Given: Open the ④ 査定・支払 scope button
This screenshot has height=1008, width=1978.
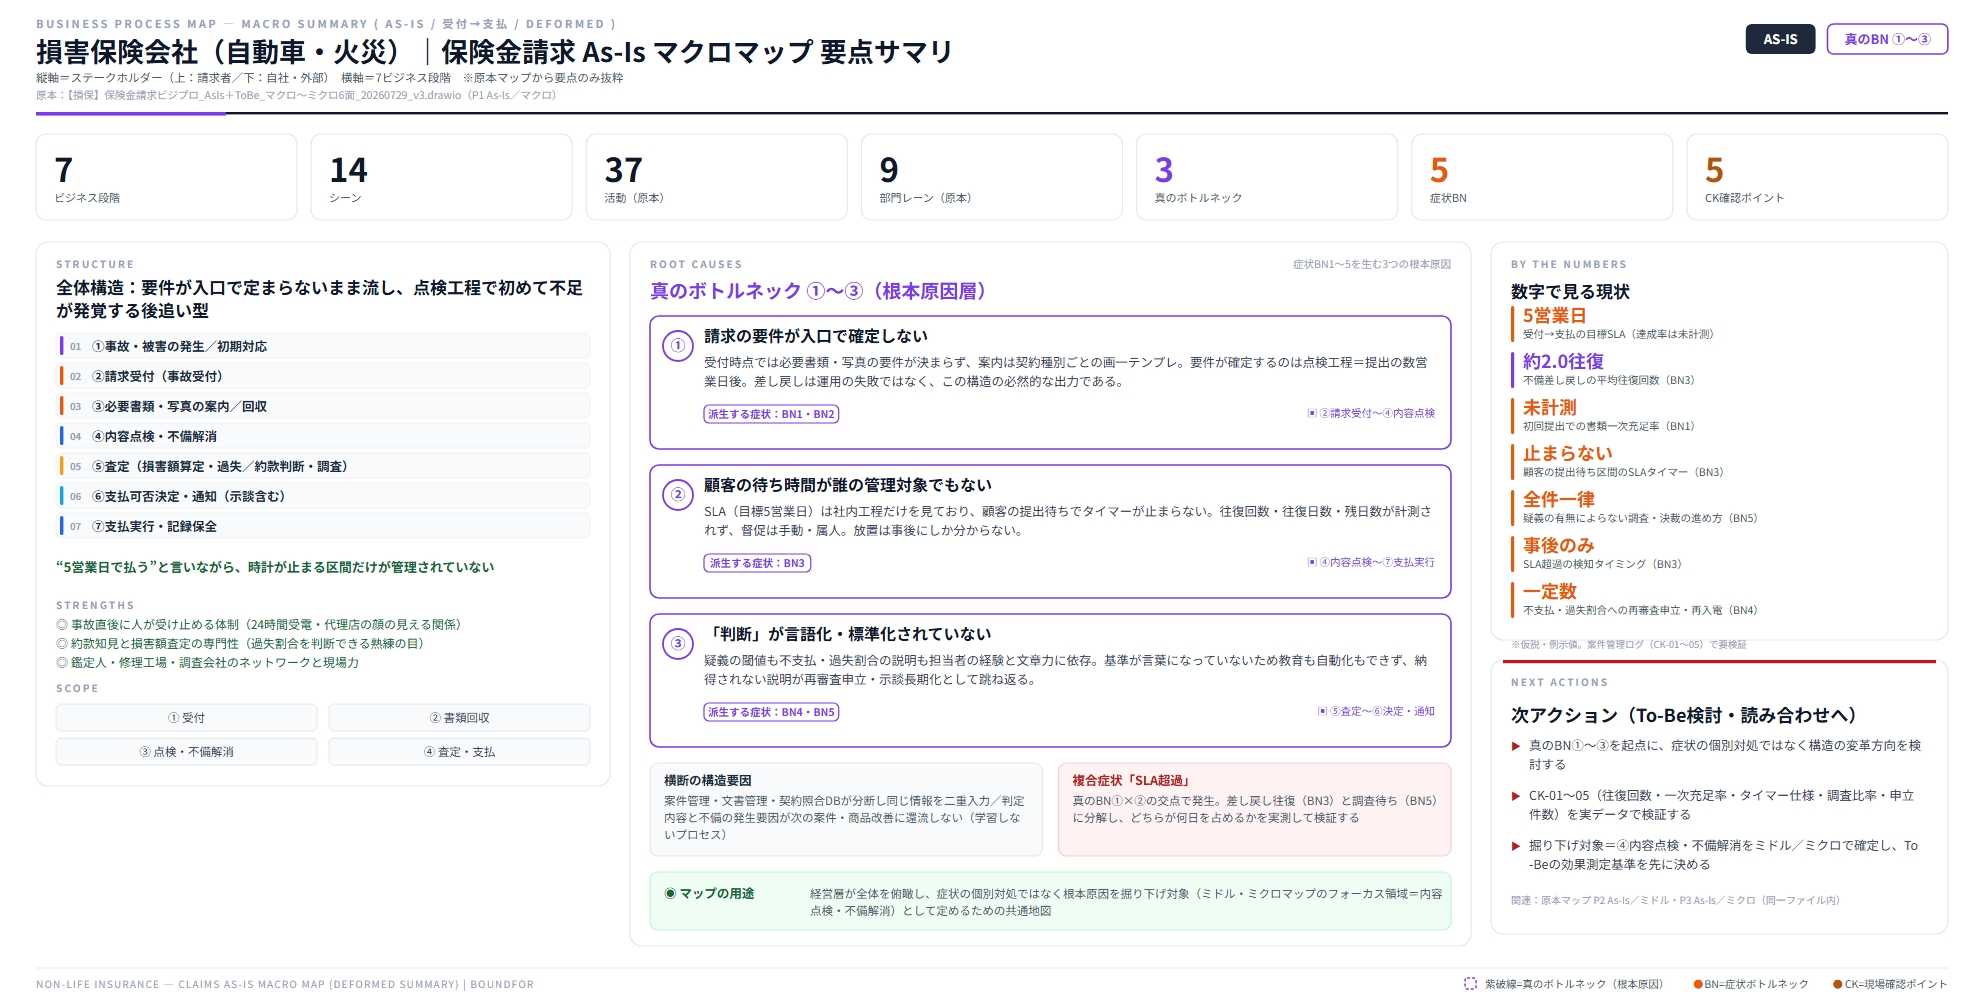Looking at the screenshot, I should click(x=459, y=752).
